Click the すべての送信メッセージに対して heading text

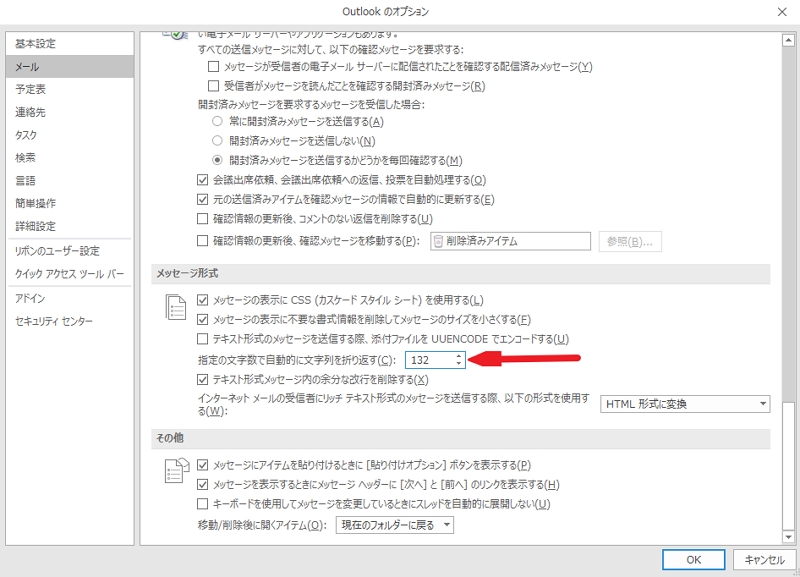tap(331, 49)
